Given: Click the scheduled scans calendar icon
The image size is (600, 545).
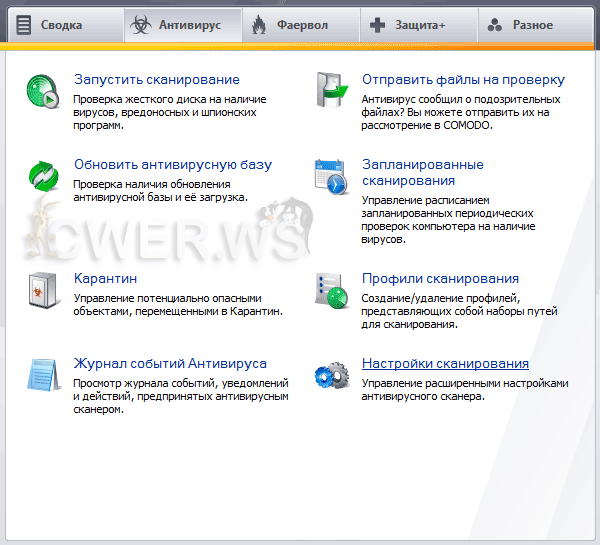Looking at the screenshot, I should click(331, 176).
